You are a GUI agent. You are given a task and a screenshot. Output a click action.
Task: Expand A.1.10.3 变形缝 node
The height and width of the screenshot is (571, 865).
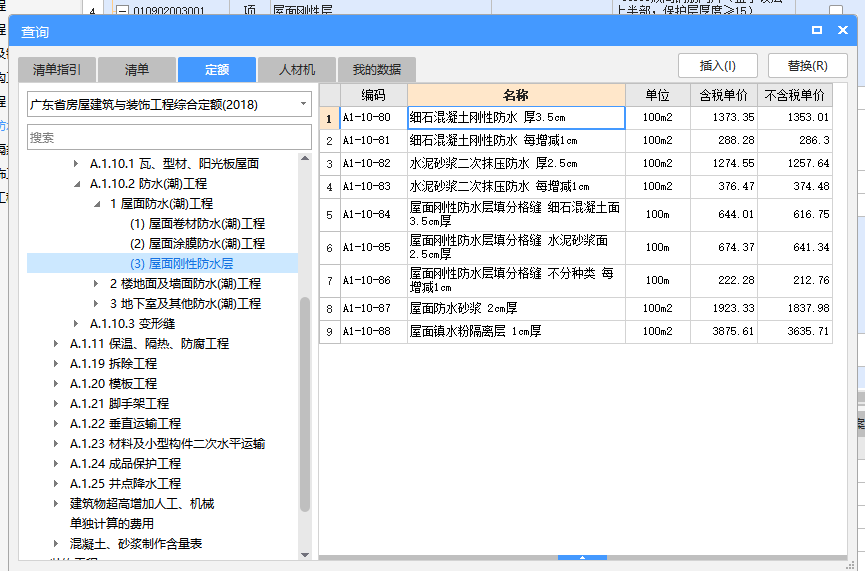pyautogui.click(x=76, y=323)
